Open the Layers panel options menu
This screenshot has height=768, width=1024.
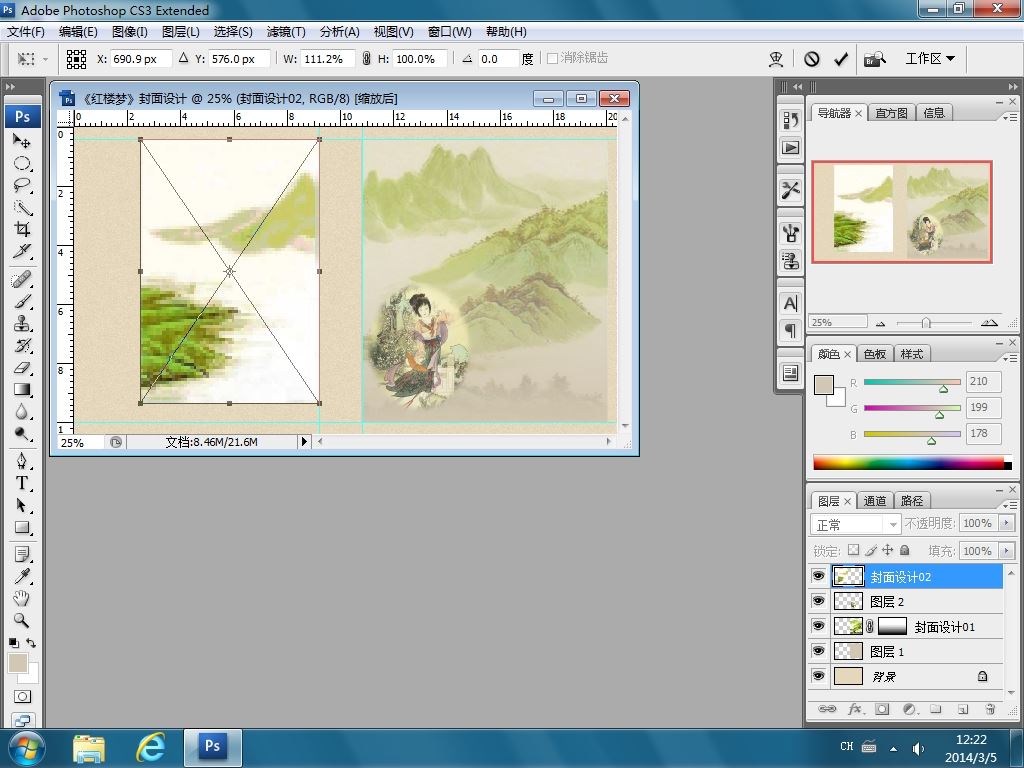click(1010, 505)
